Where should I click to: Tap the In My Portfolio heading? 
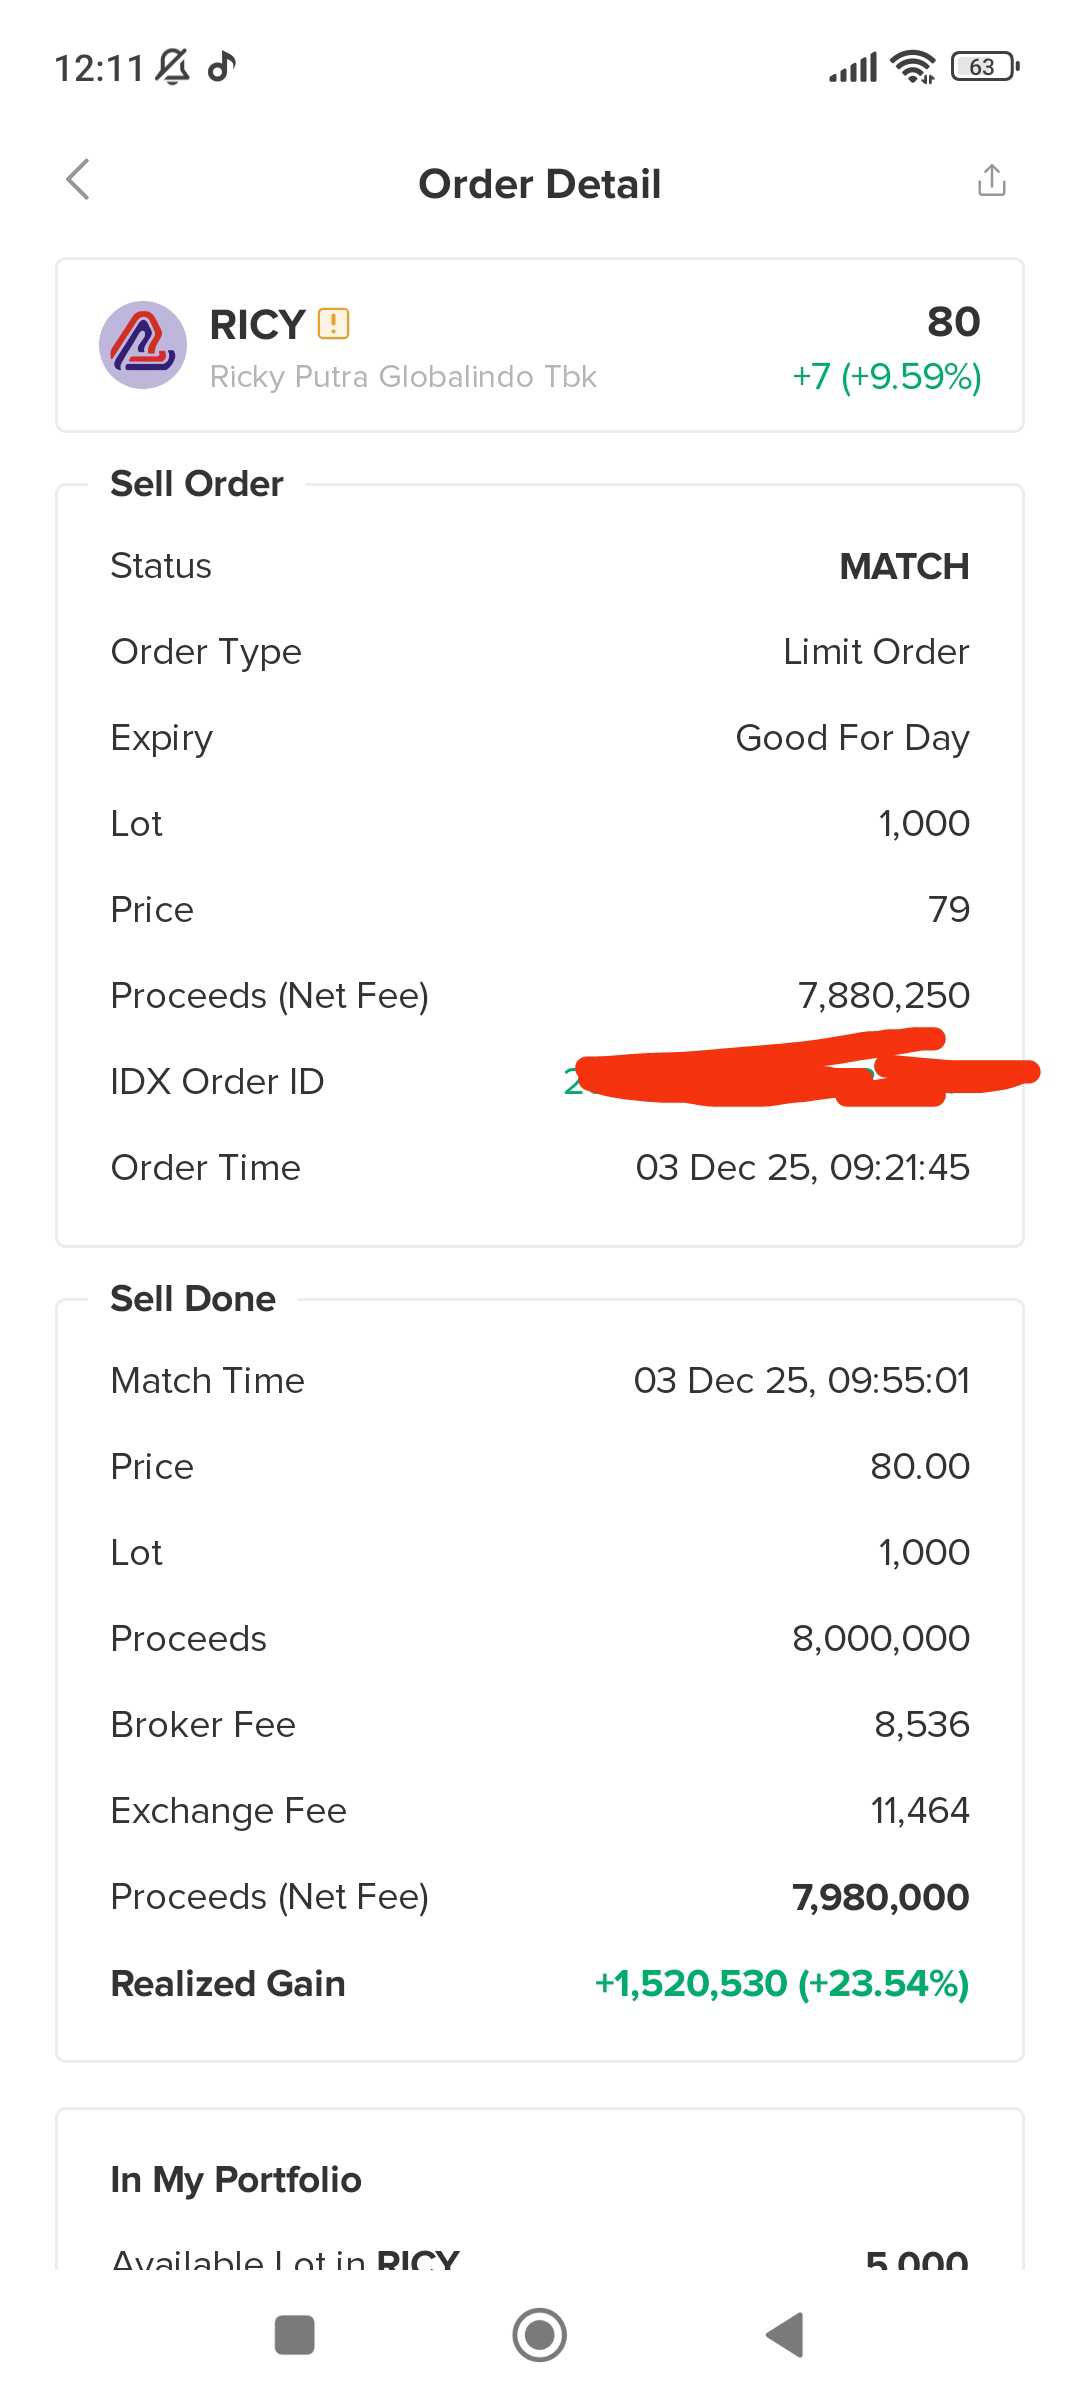pyautogui.click(x=236, y=2179)
